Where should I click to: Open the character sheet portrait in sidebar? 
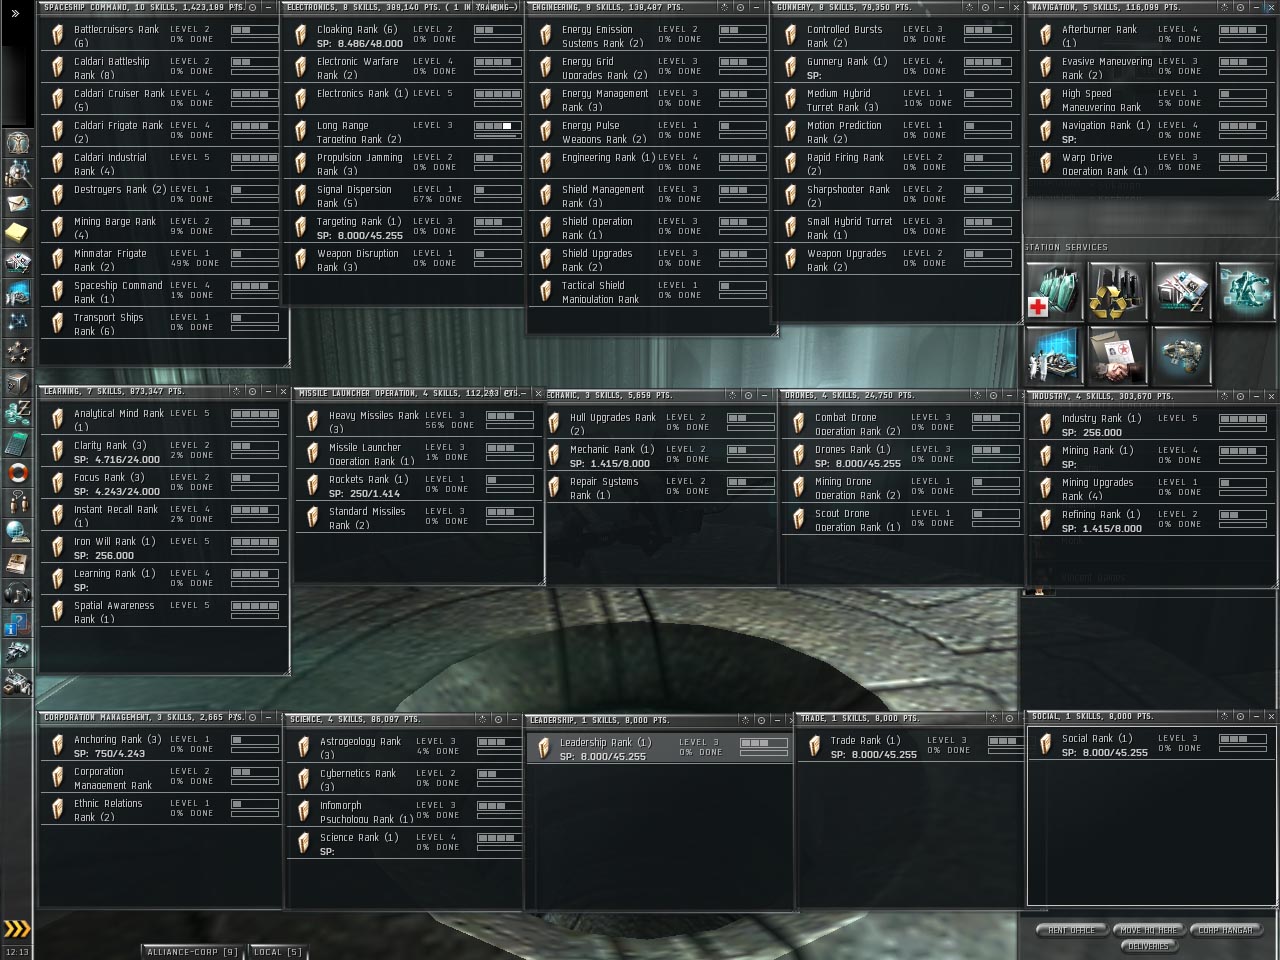click(x=17, y=142)
